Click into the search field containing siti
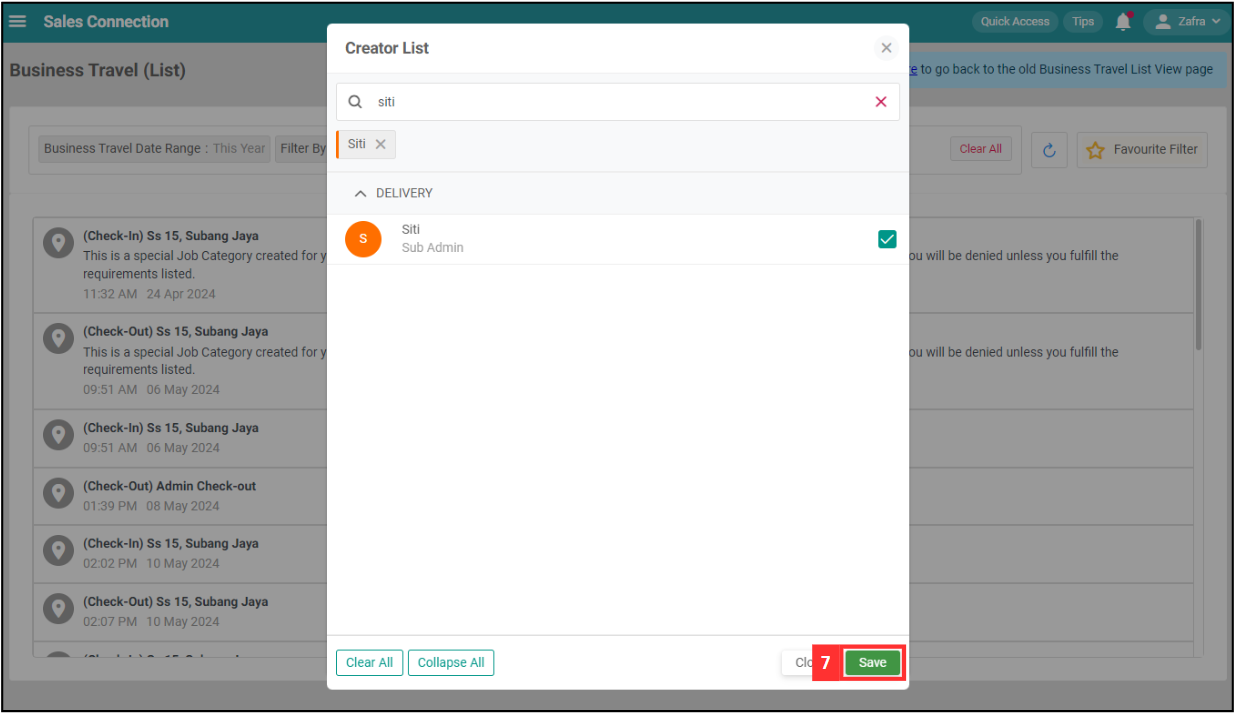This screenshot has width=1236, height=714. [x=618, y=102]
